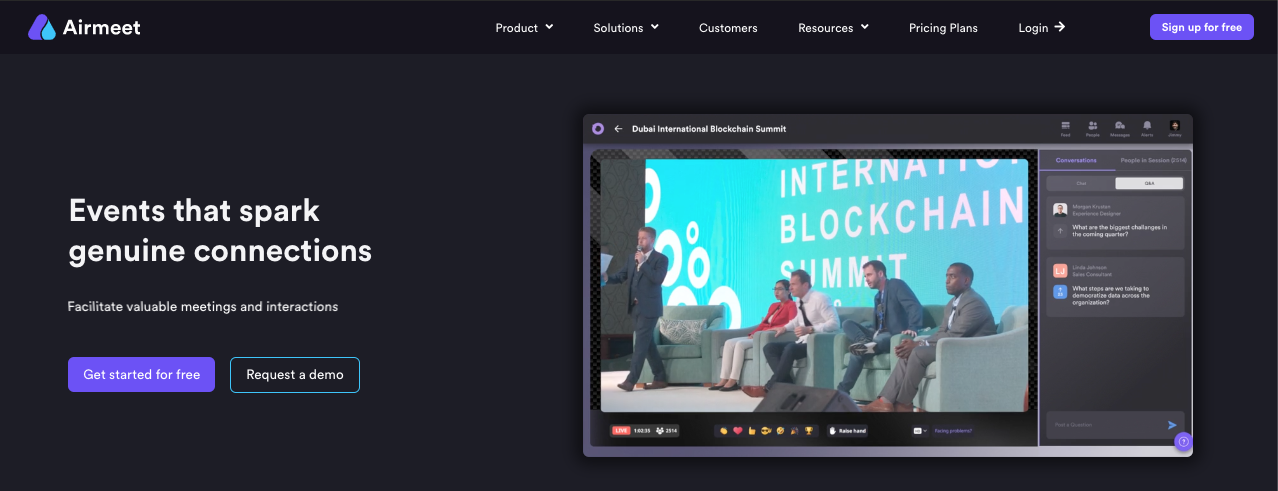This screenshot has height=491, width=1278.
Task: Expand the Solutions dropdown menu
Action: point(626,28)
